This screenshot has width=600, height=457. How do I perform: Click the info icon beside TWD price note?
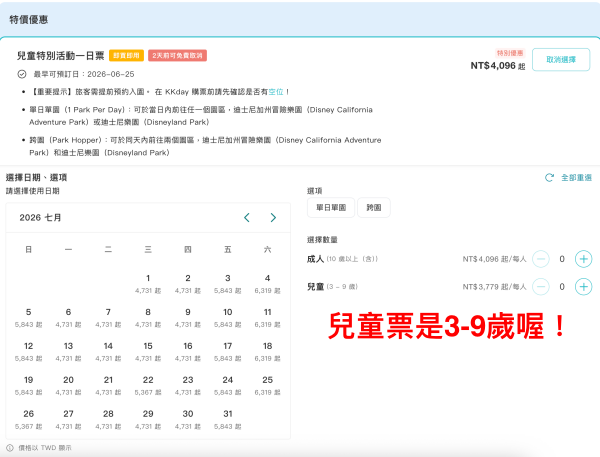tap(10, 448)
